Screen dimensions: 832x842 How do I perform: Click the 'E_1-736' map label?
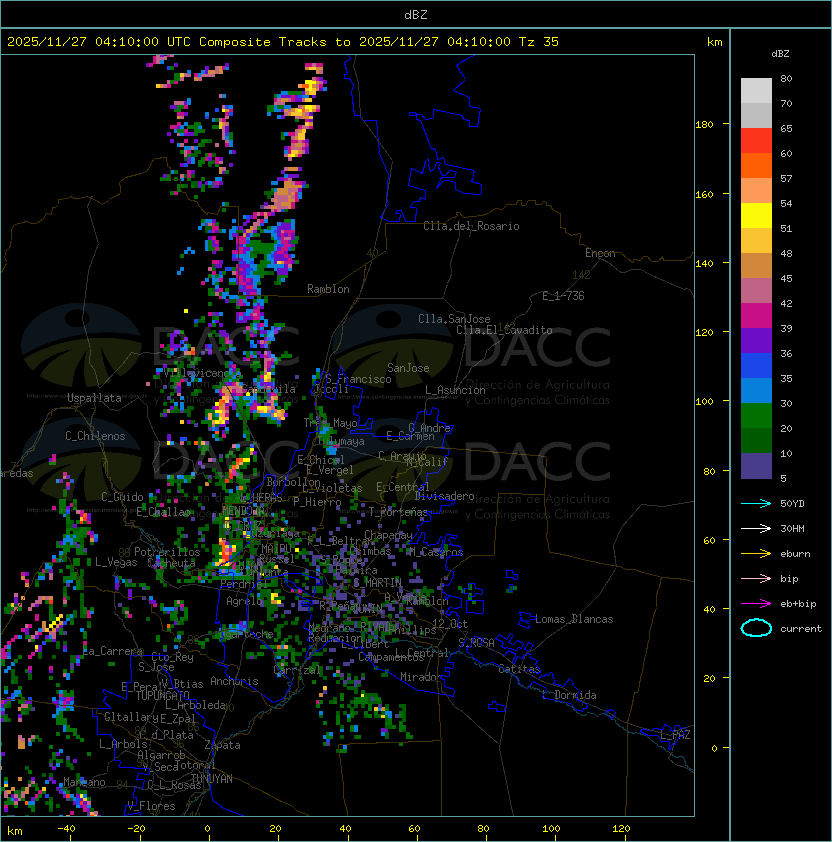tap(563, 296)
